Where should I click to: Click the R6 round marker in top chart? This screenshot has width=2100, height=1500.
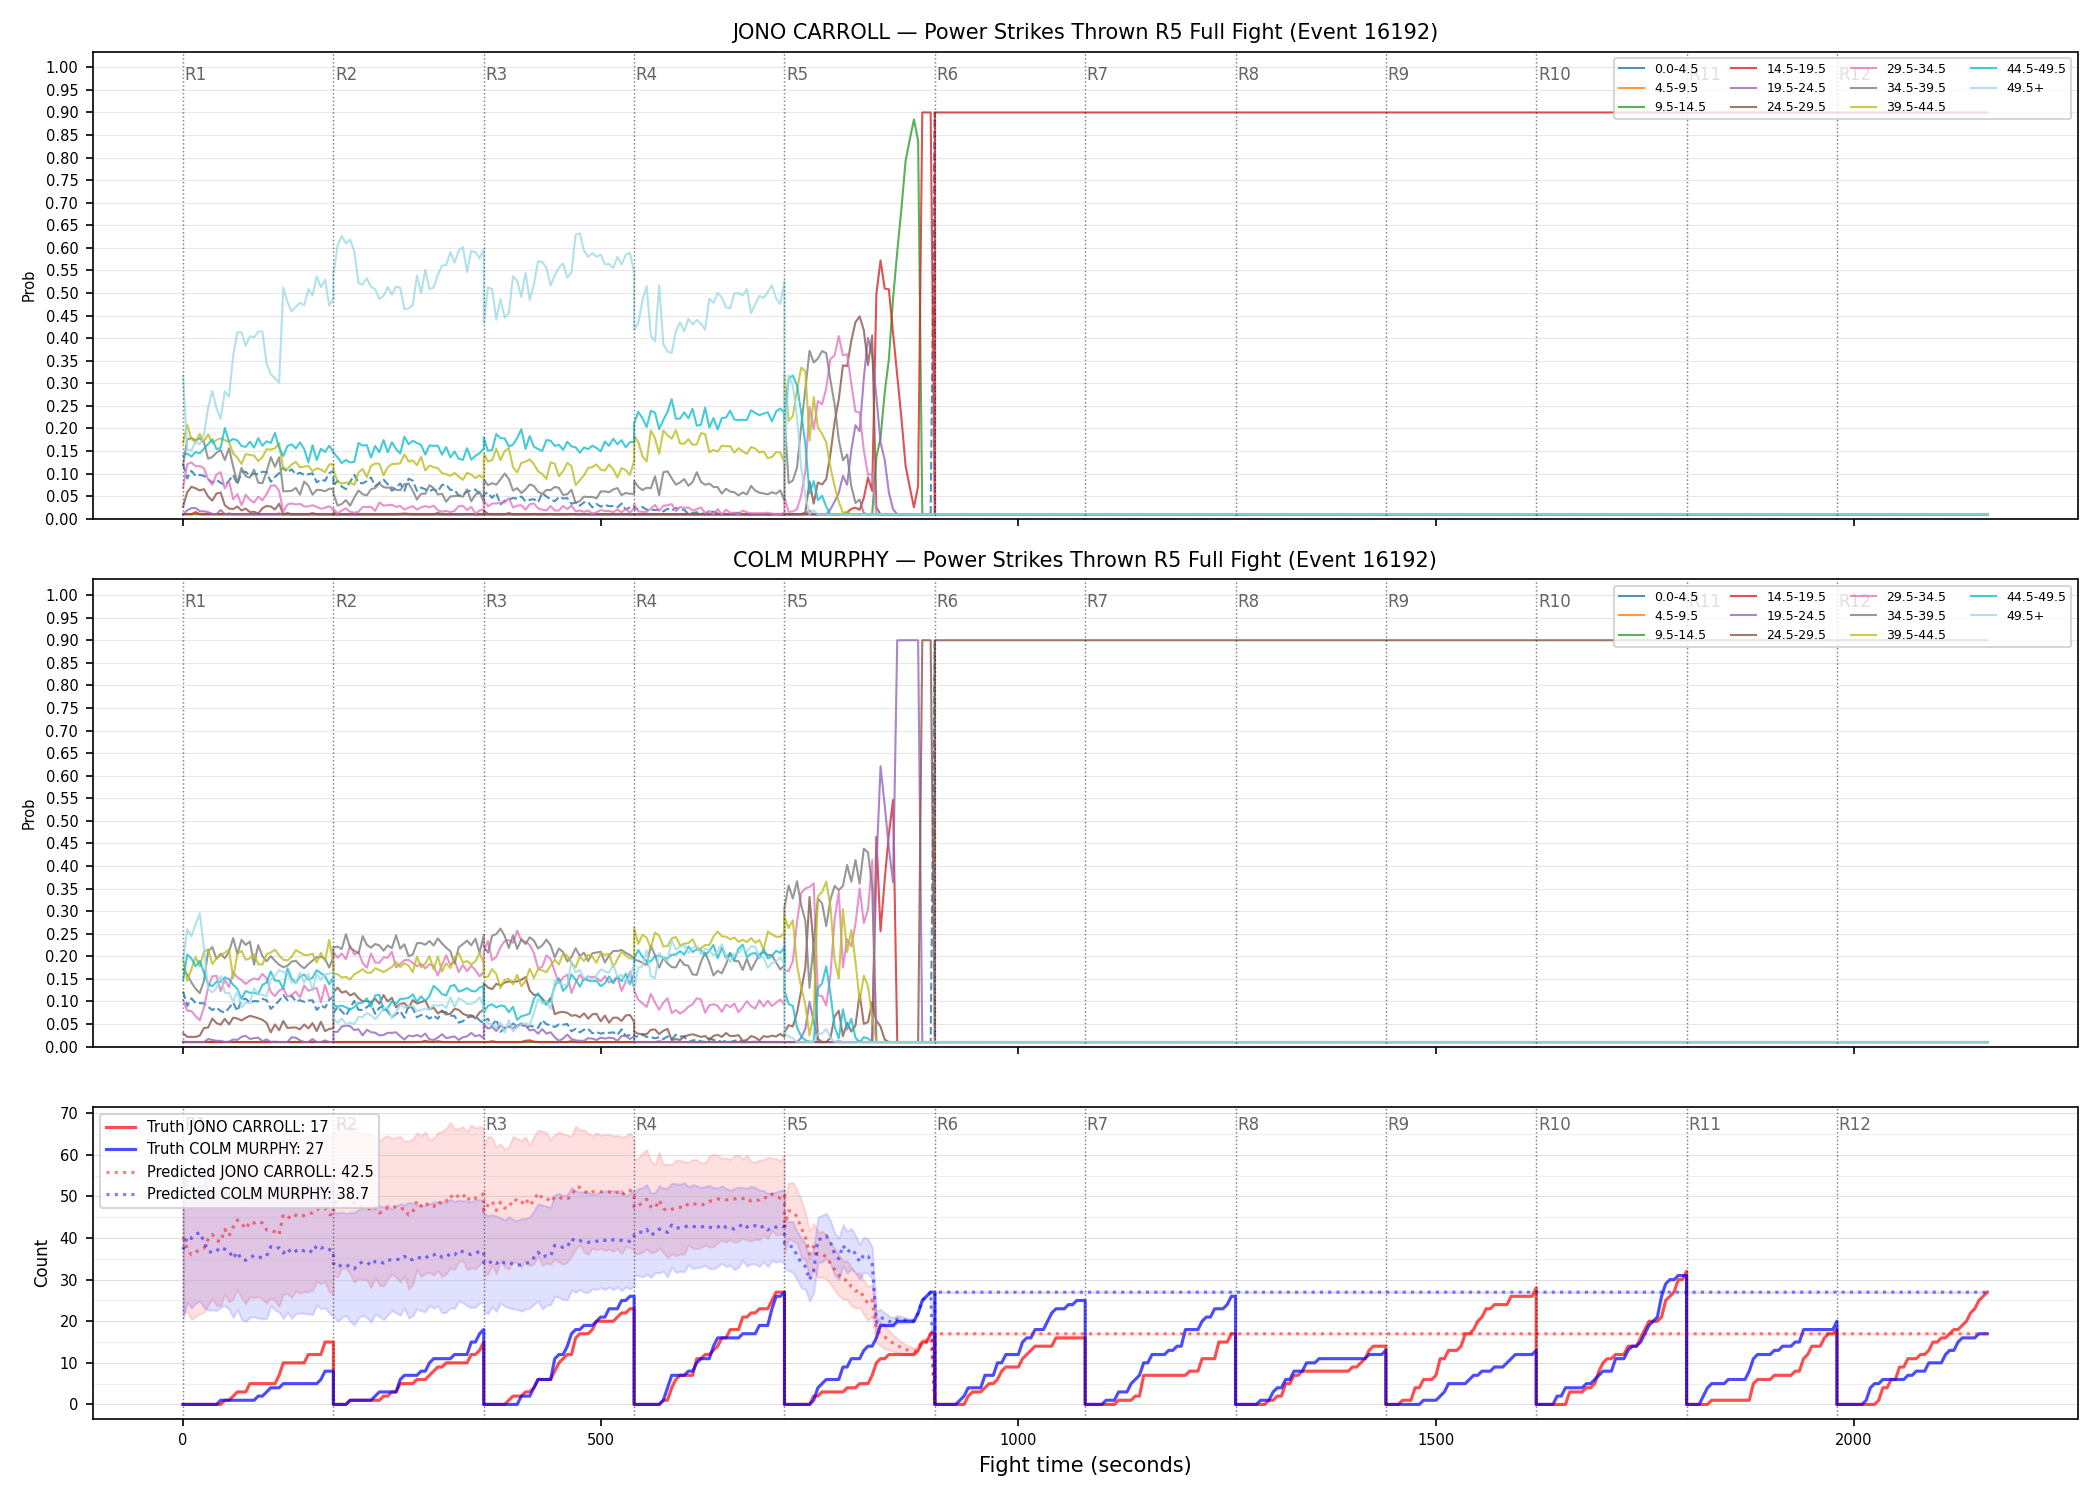[947, 74]
